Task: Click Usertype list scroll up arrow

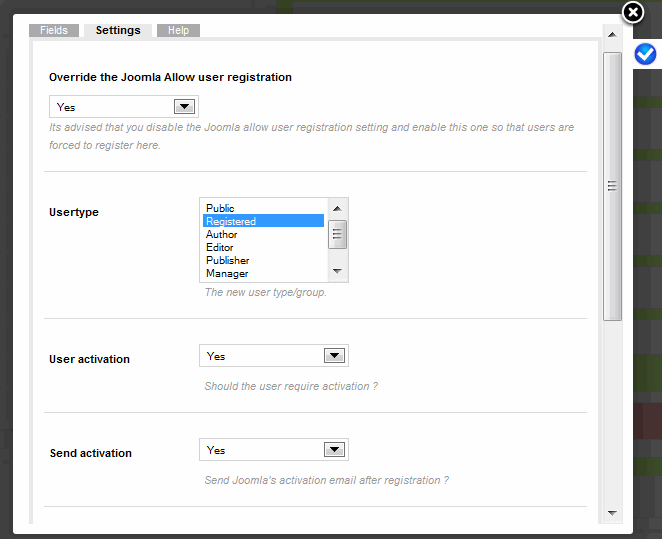Action: [337, 209]
